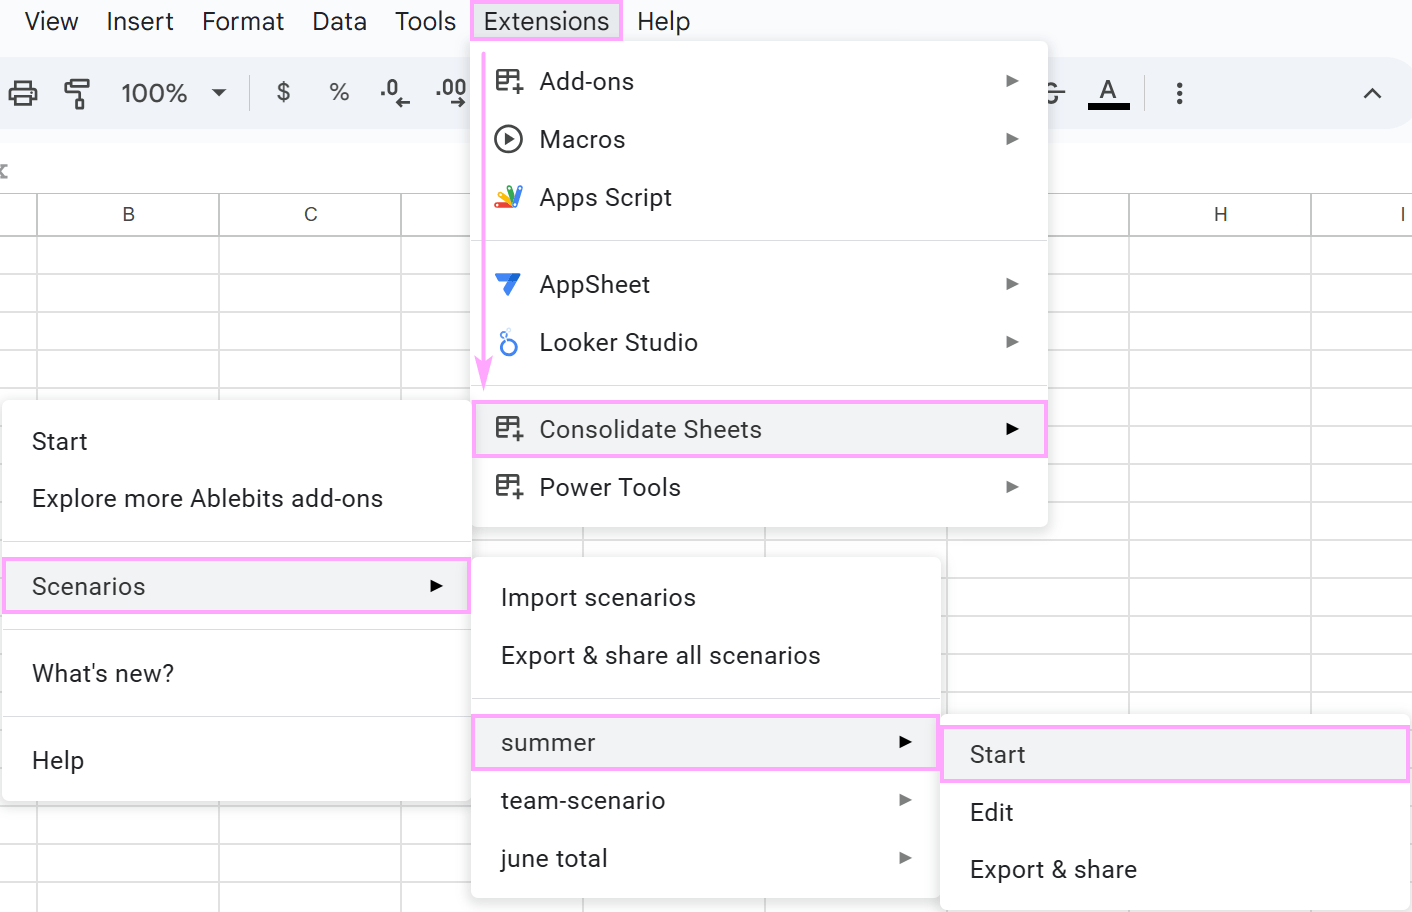This screenshot has width=1412, height=912.
Task: Expand the team-scenario submenu arrow
Action: click(905, 800)
